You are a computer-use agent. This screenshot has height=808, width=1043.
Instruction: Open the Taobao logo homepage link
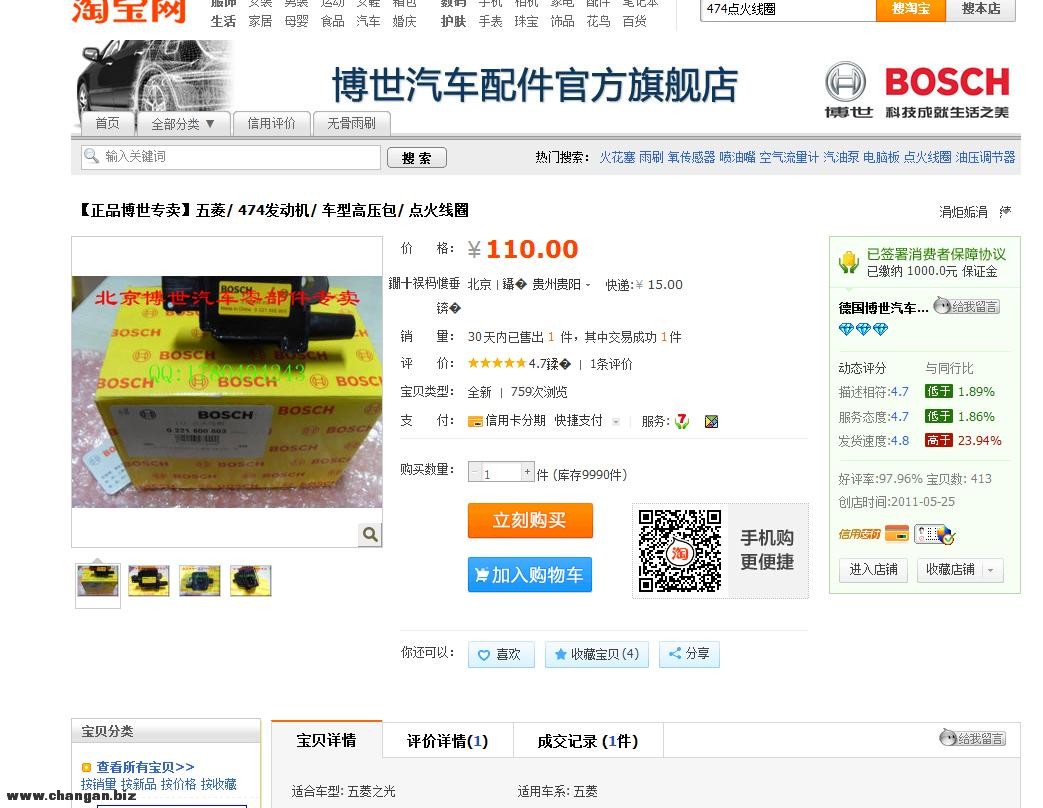128,10
